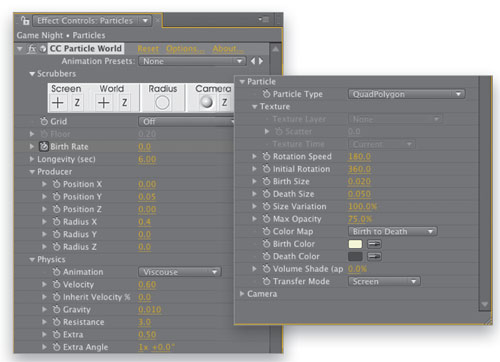Collapse the Producer group
500x362 pixels.
coord(32,172)
